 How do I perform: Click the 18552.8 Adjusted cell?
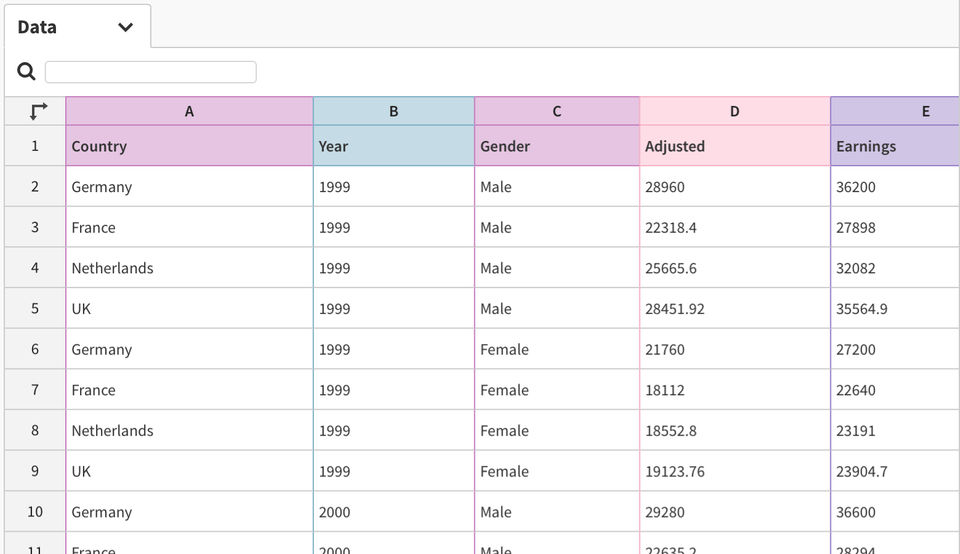(735, 430)
